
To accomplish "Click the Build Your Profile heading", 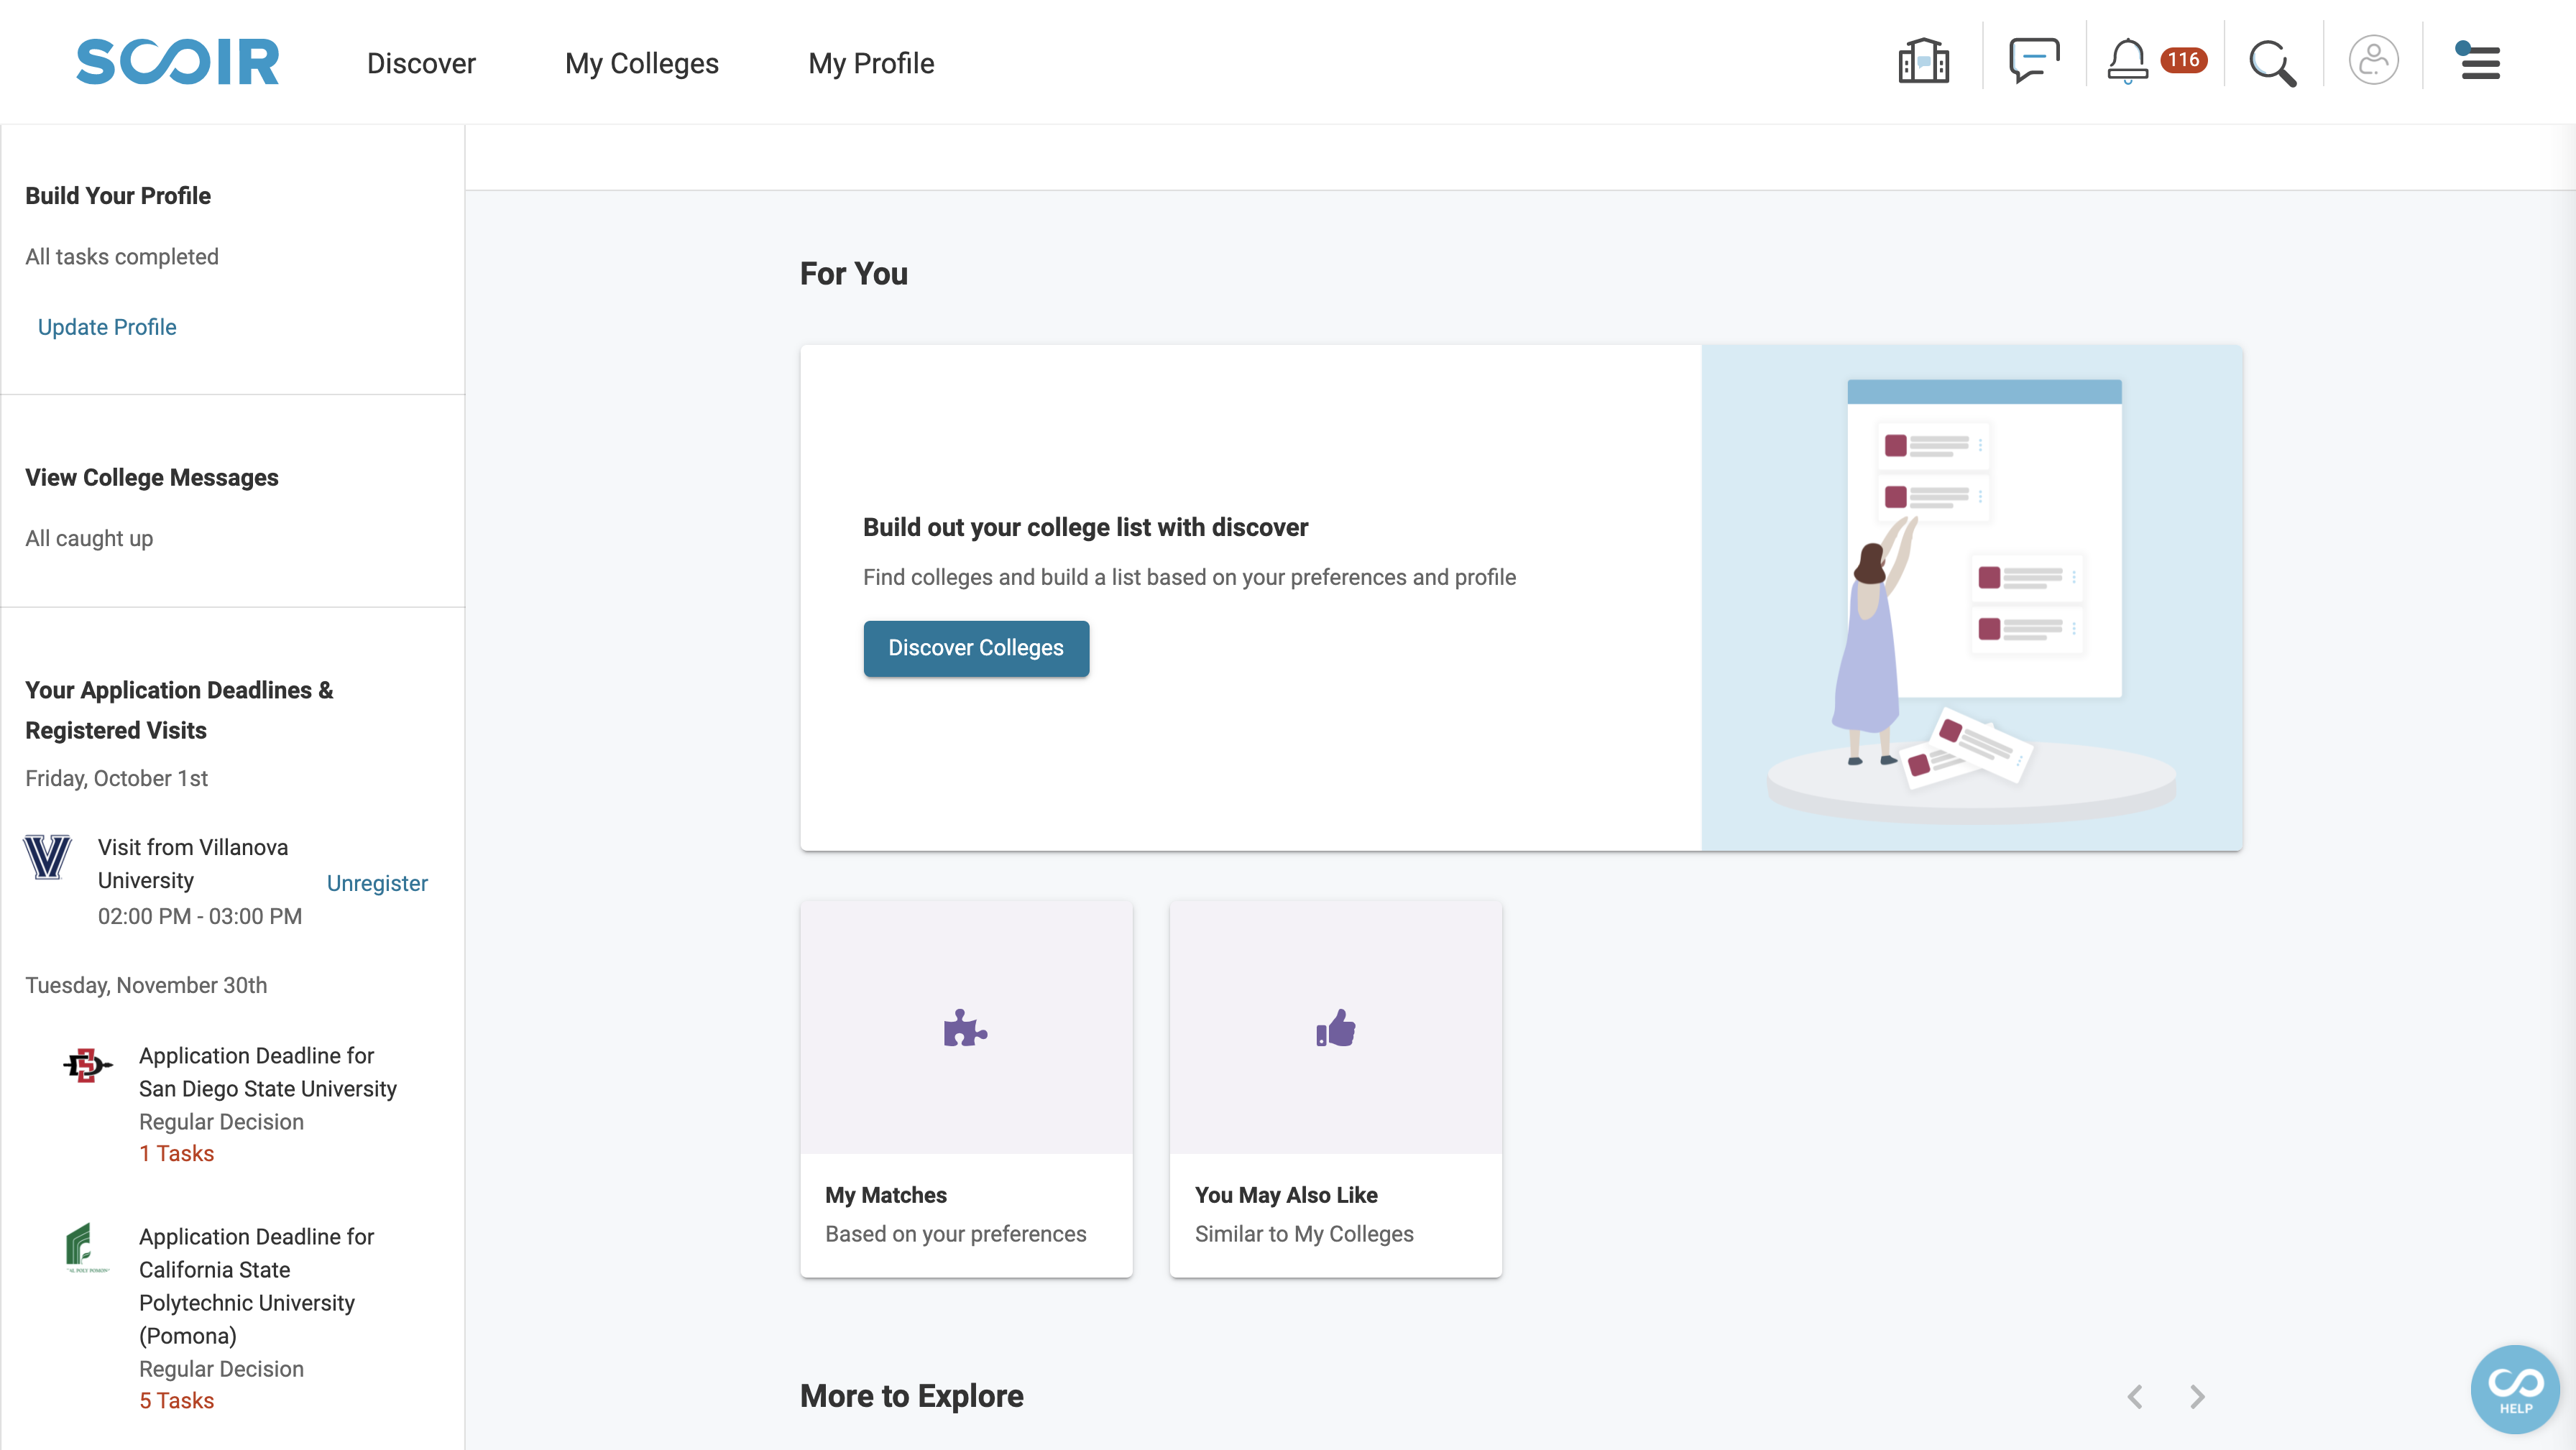I will tap(118, 196).
